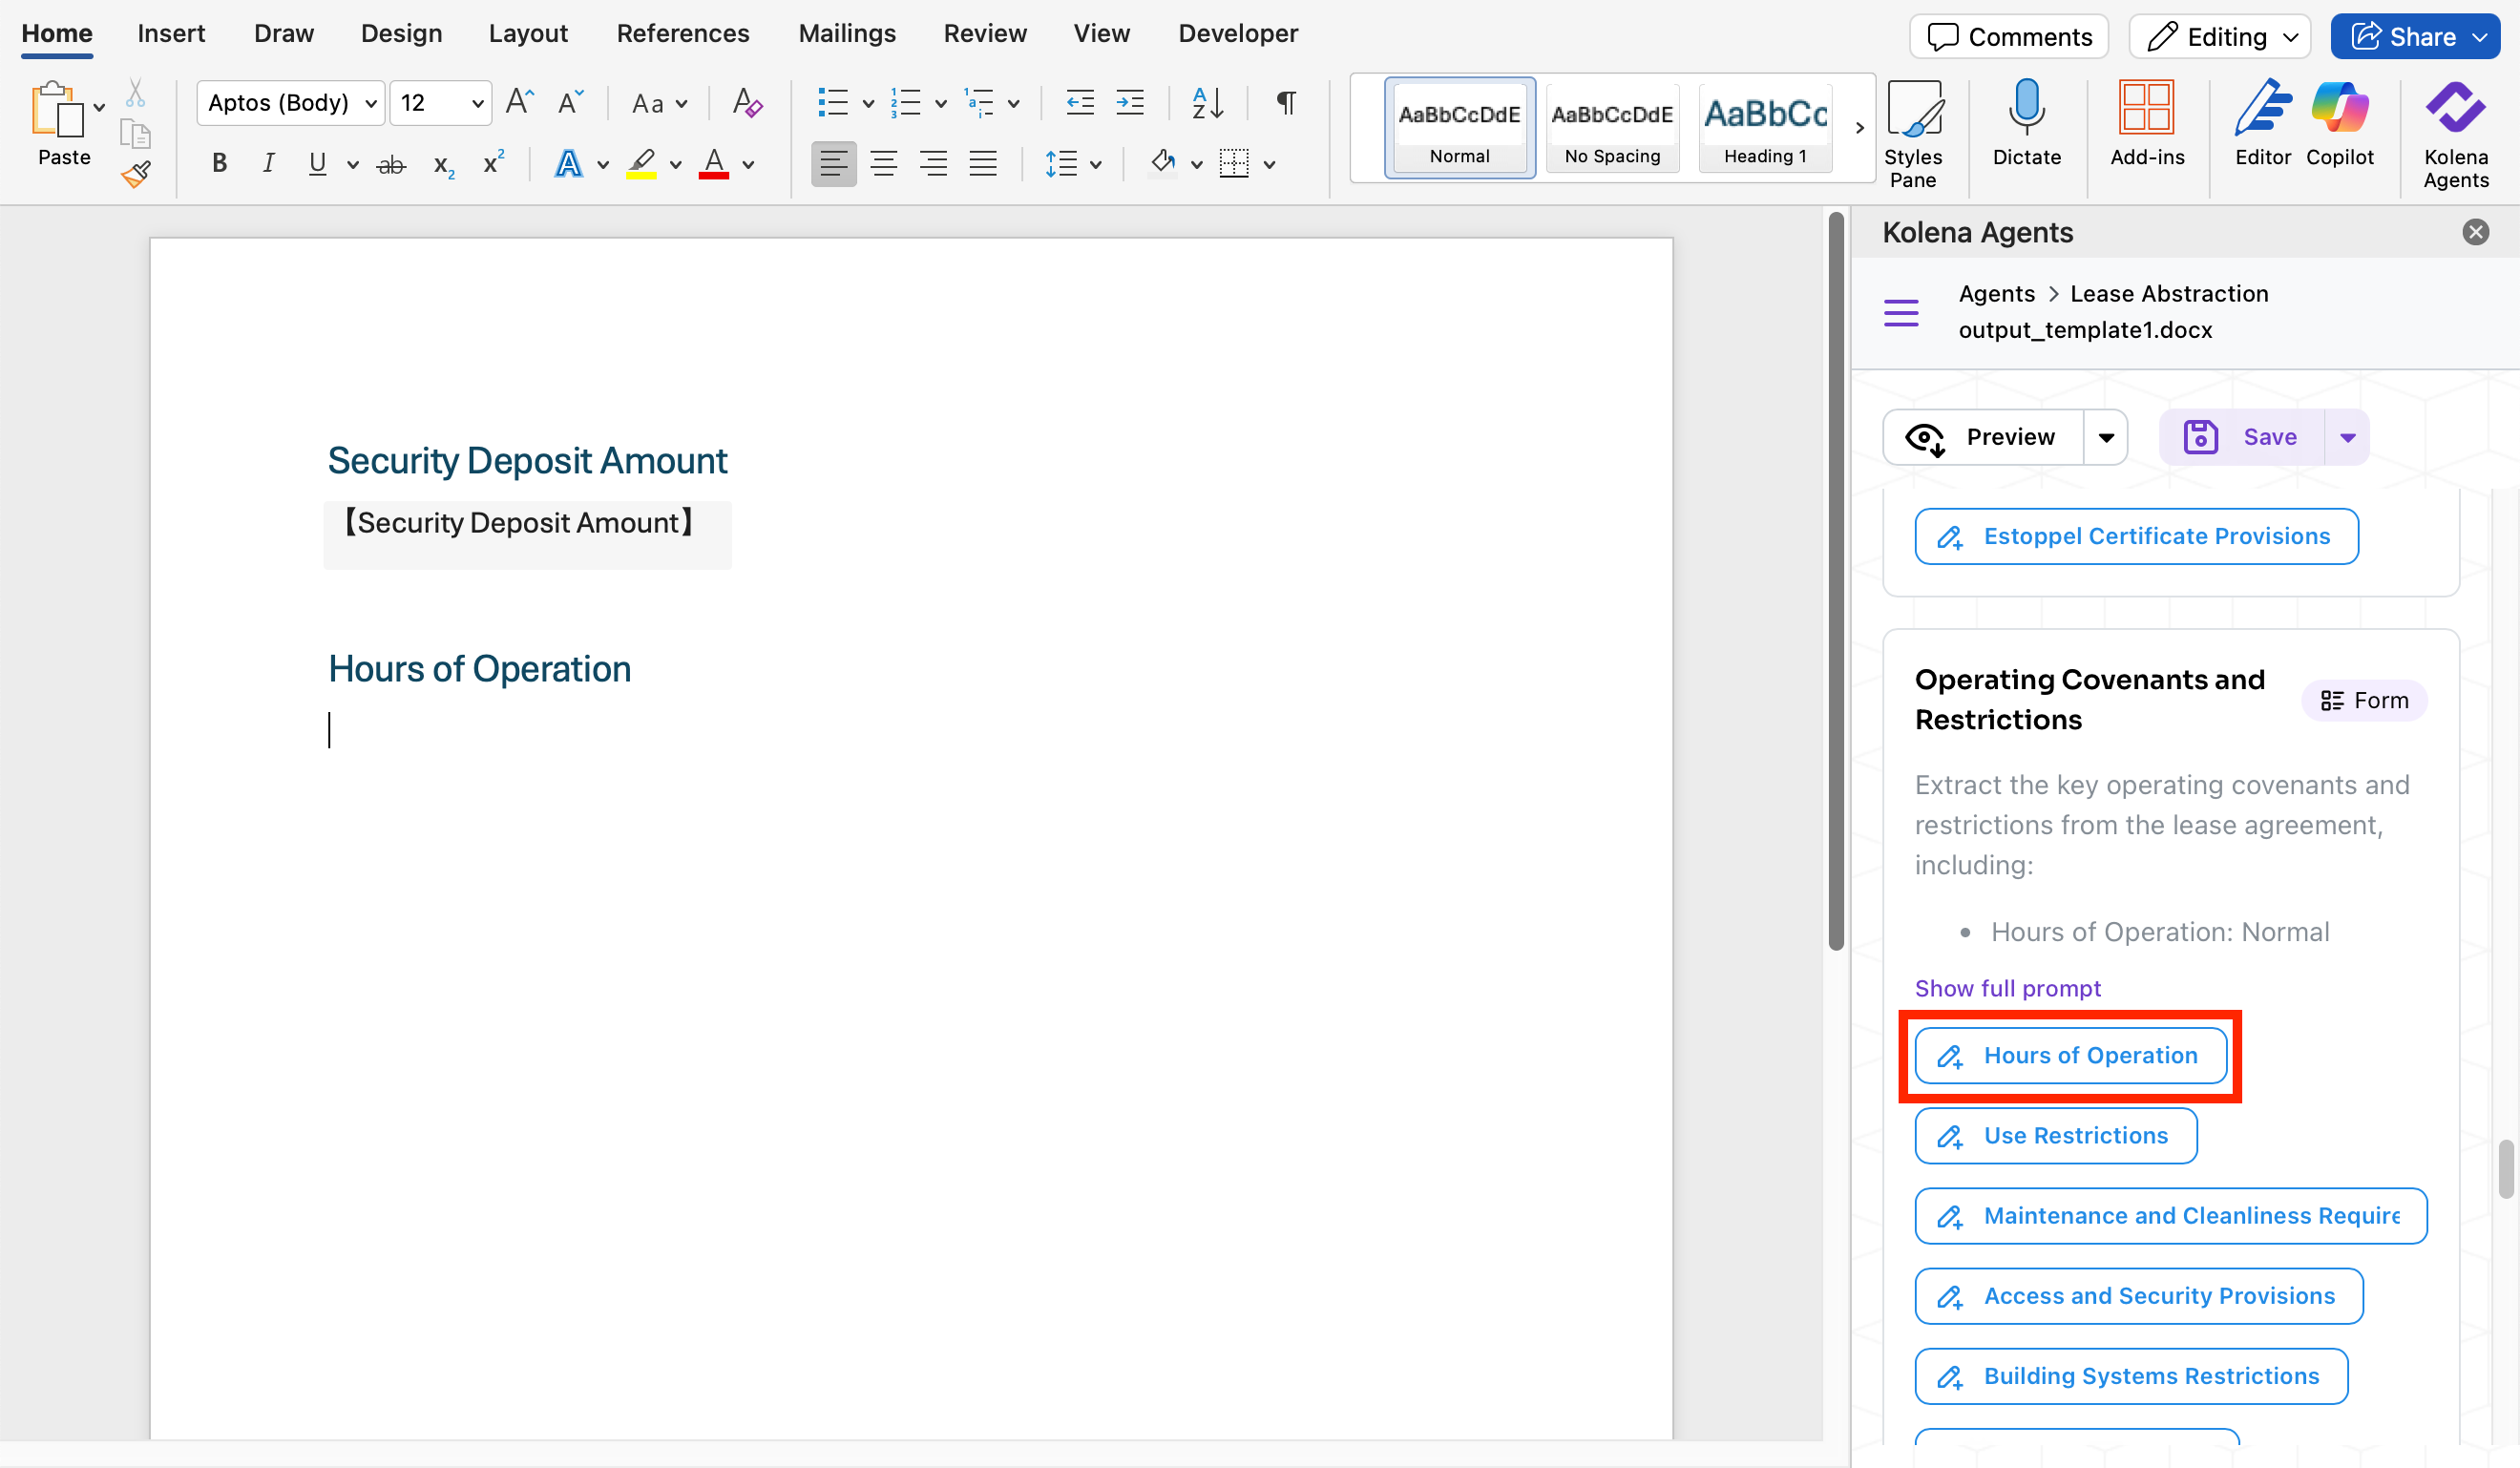The height and width of the screenshot is (1468, 2520).
Task: Apply the yellow text highlight color
Action: tap(641, 163)
